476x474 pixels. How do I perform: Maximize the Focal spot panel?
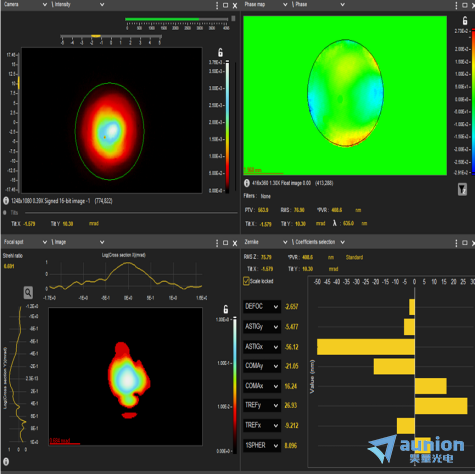(x=226, y=243)
